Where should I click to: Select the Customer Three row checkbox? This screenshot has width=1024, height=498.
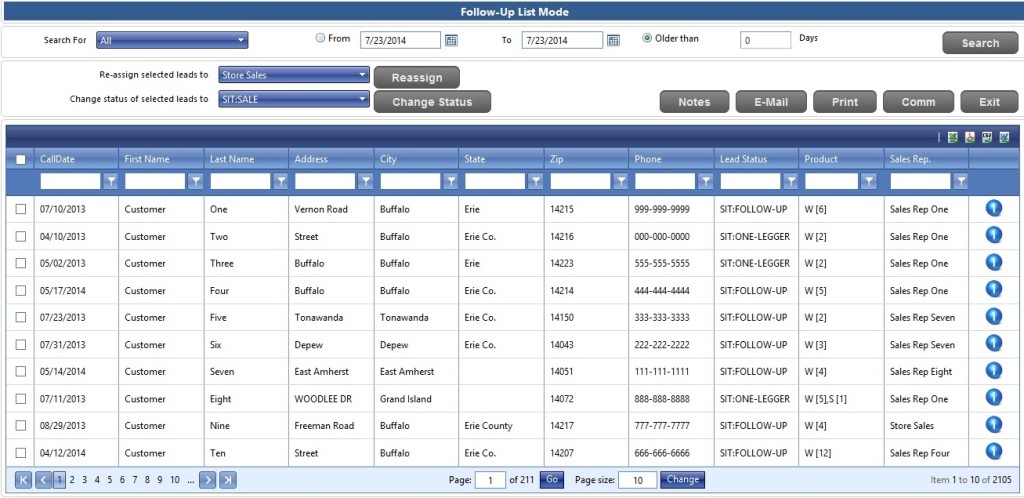21,263
